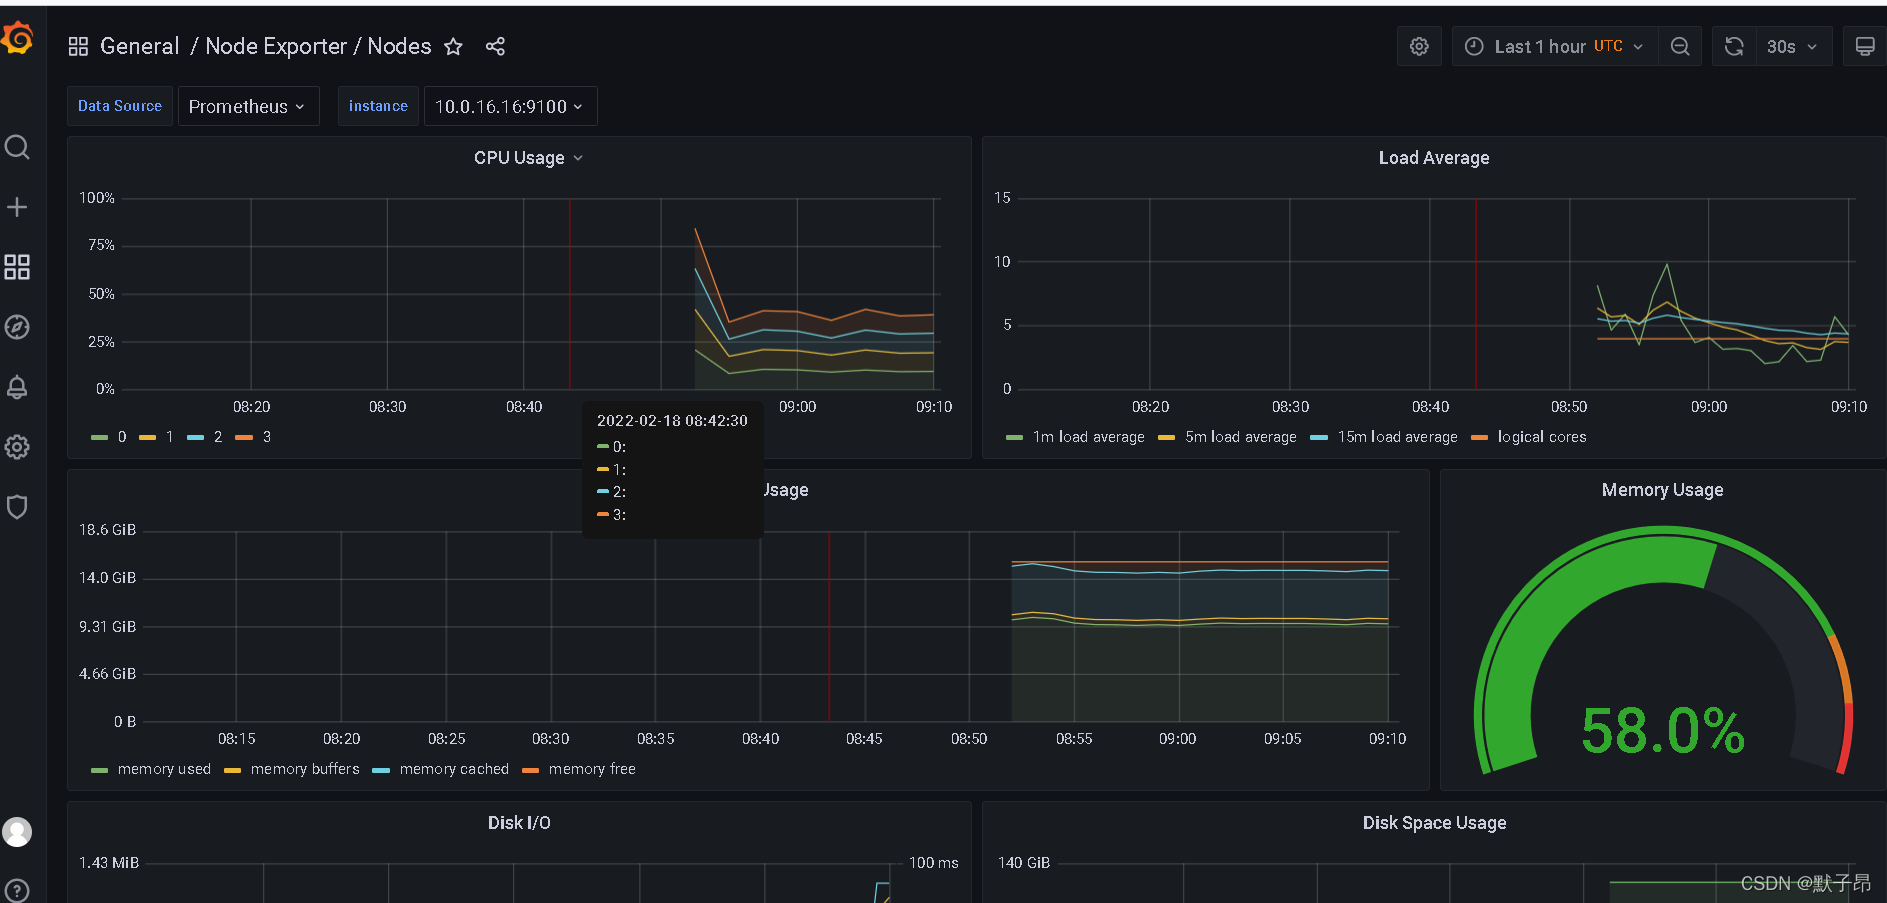Click the 58.0% memory gauge value
The width and height of the screenshot is (1887, 903).
pos(1663,730)
